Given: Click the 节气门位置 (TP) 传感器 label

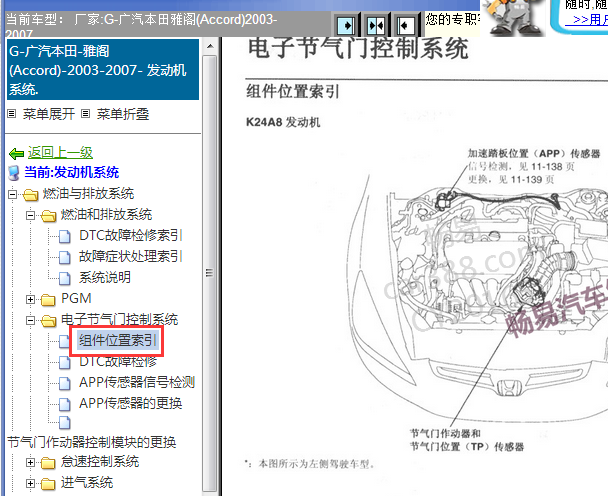Looking at the screenshot, I should pos(467,447).
